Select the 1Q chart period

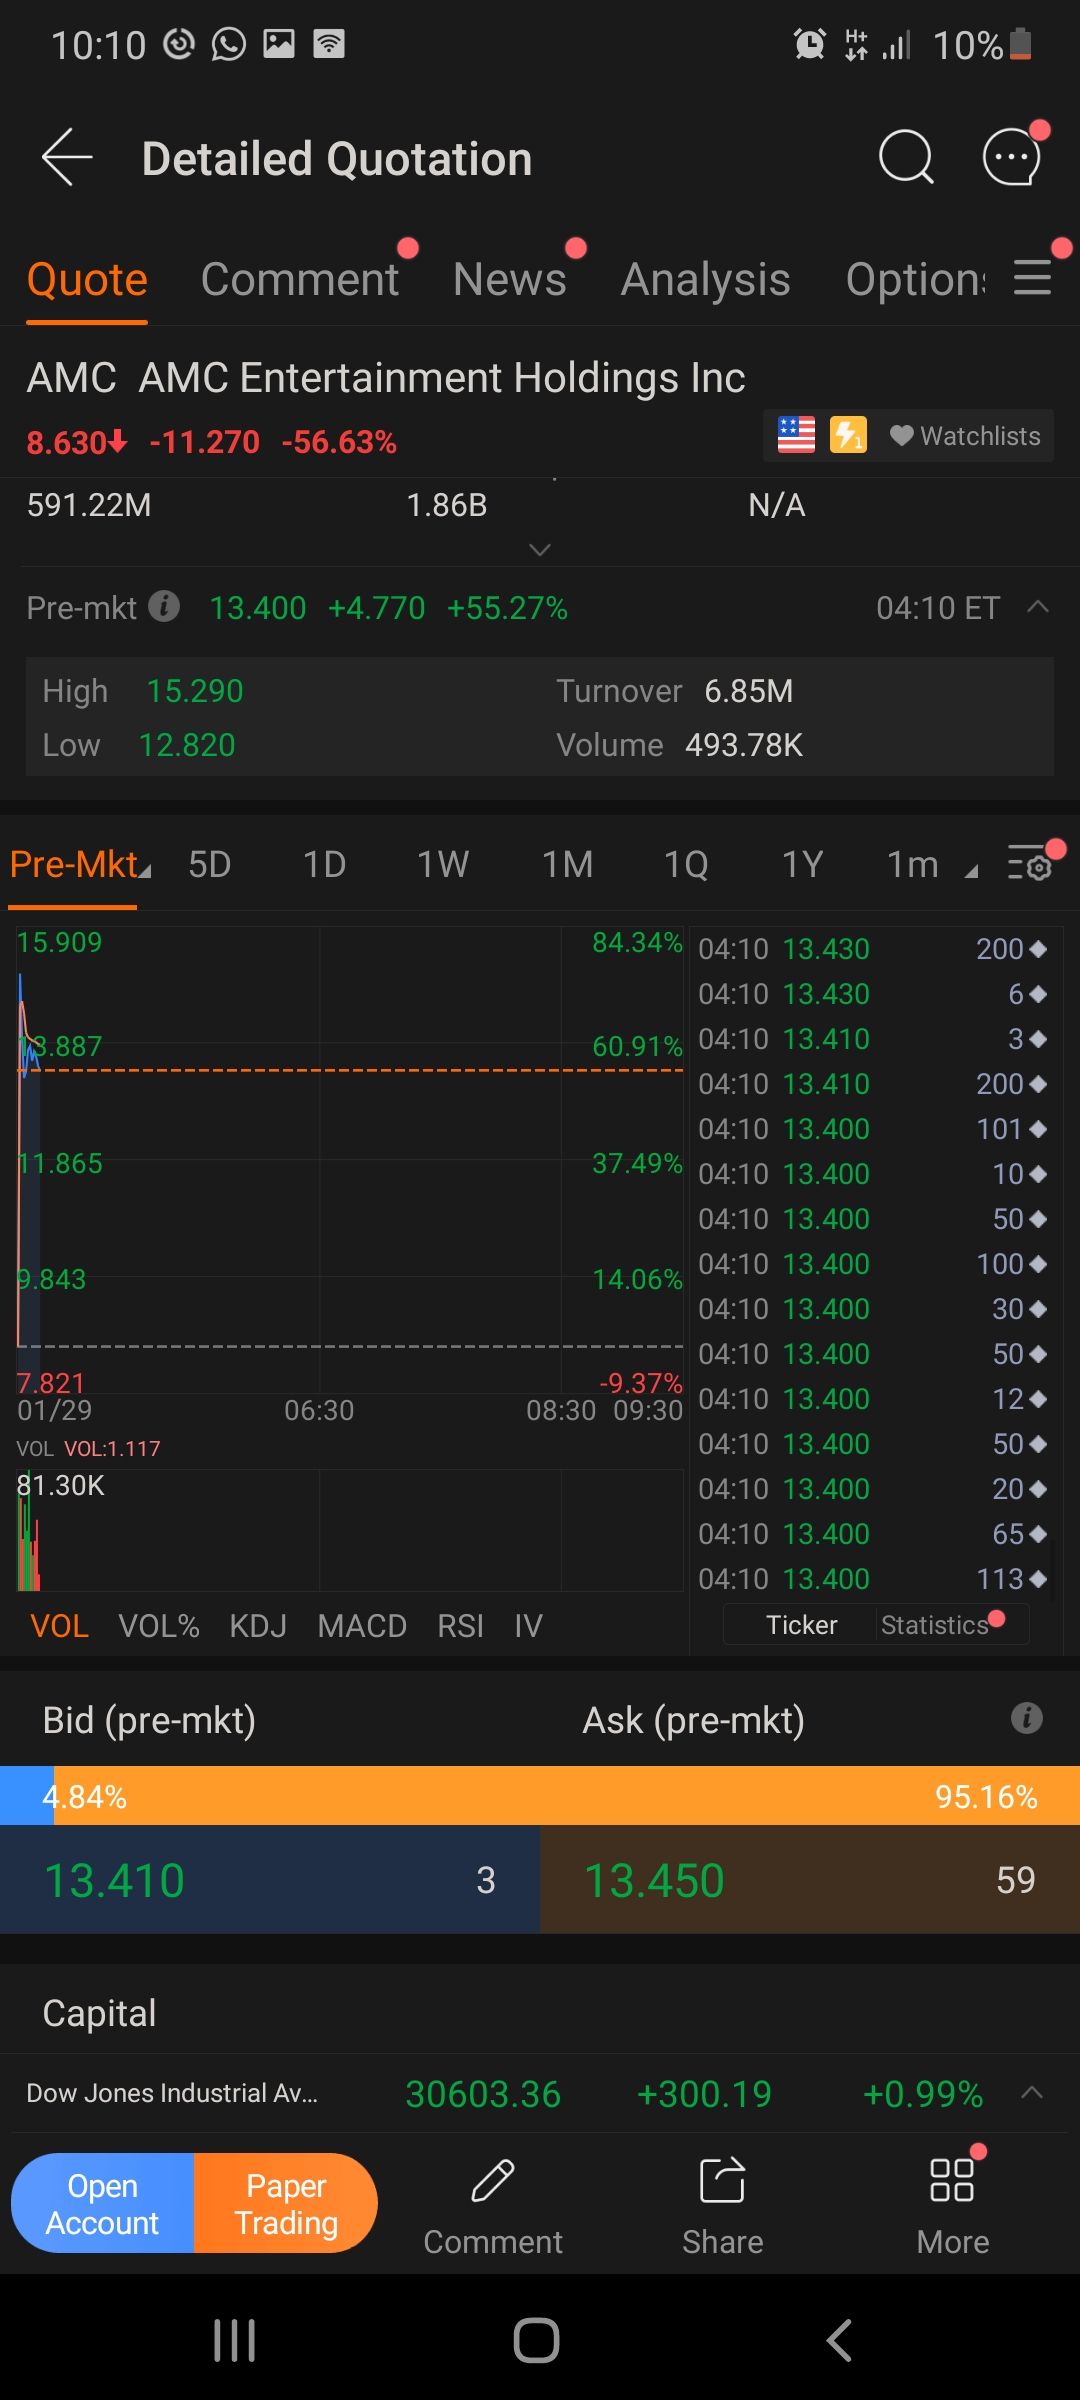pos(687,864)
